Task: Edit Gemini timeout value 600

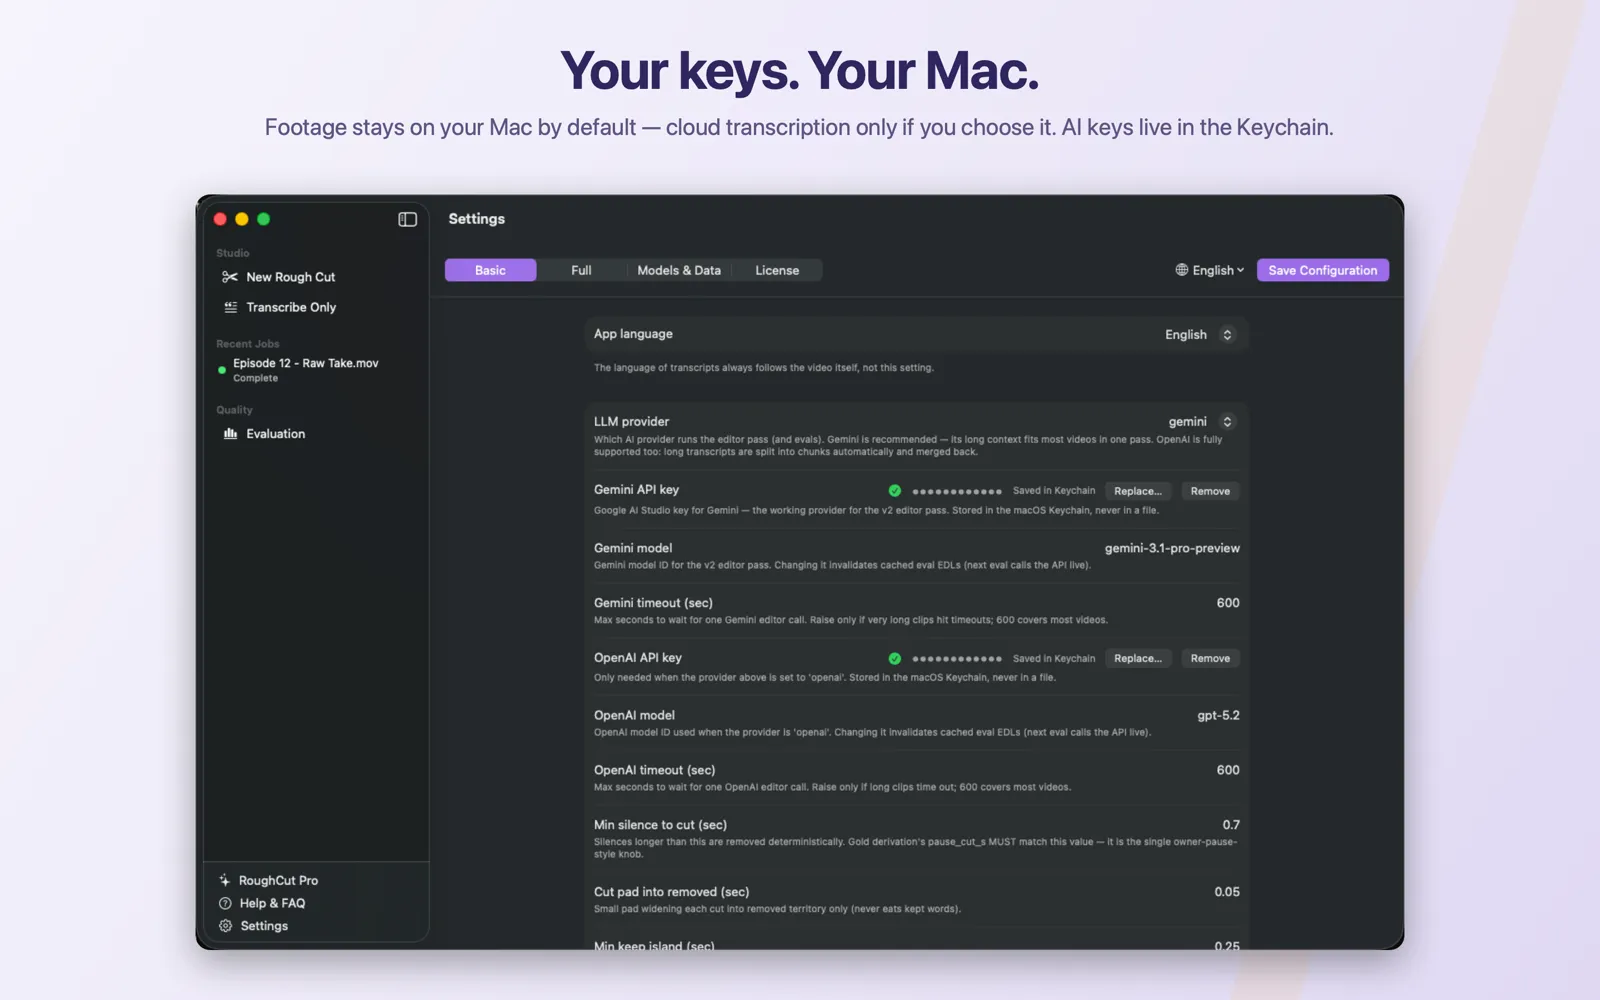Action: (x=1228, y=603)
